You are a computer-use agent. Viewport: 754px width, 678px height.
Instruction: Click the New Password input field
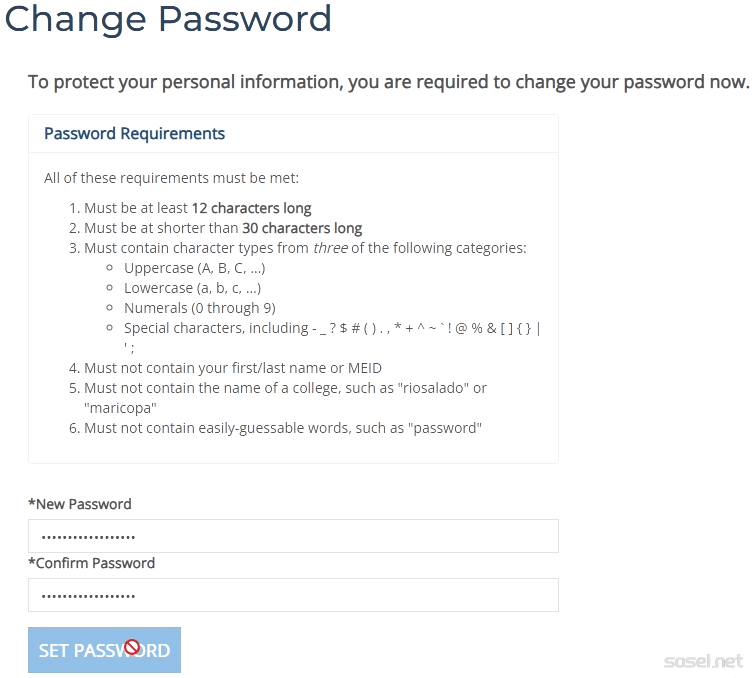tap(293, 536)
